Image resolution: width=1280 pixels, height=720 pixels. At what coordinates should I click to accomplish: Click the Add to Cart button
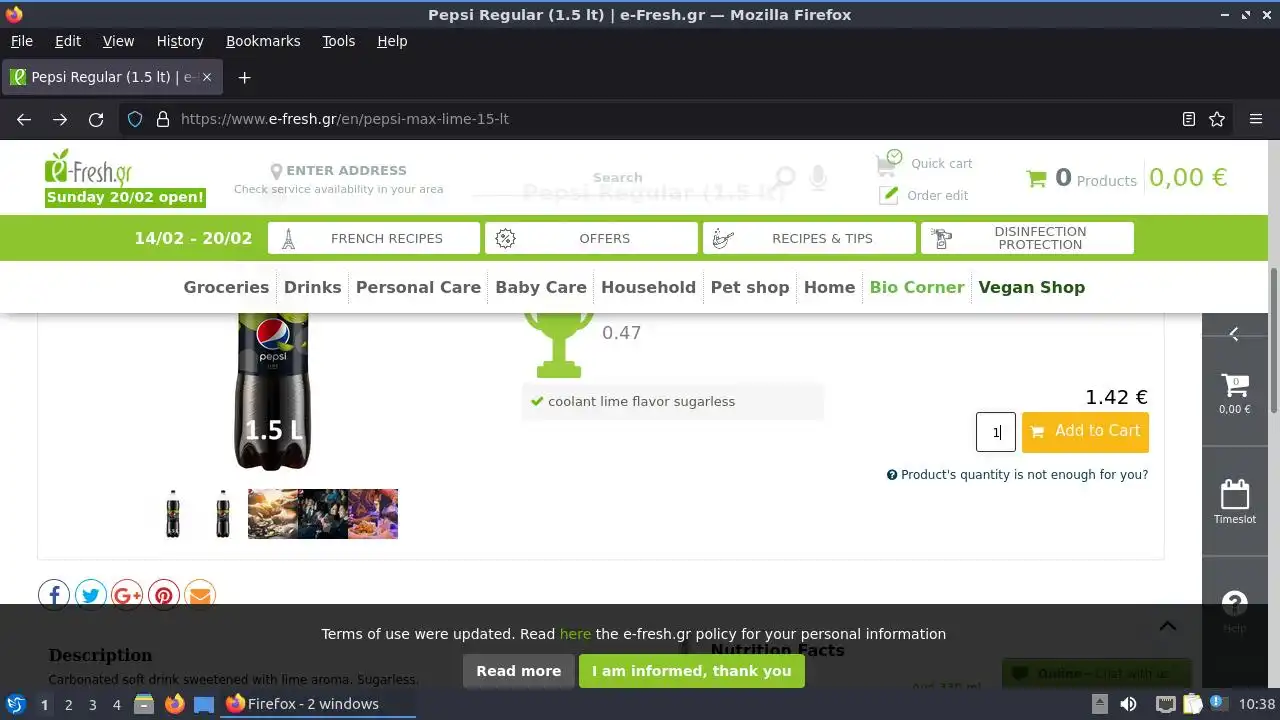1085,432
